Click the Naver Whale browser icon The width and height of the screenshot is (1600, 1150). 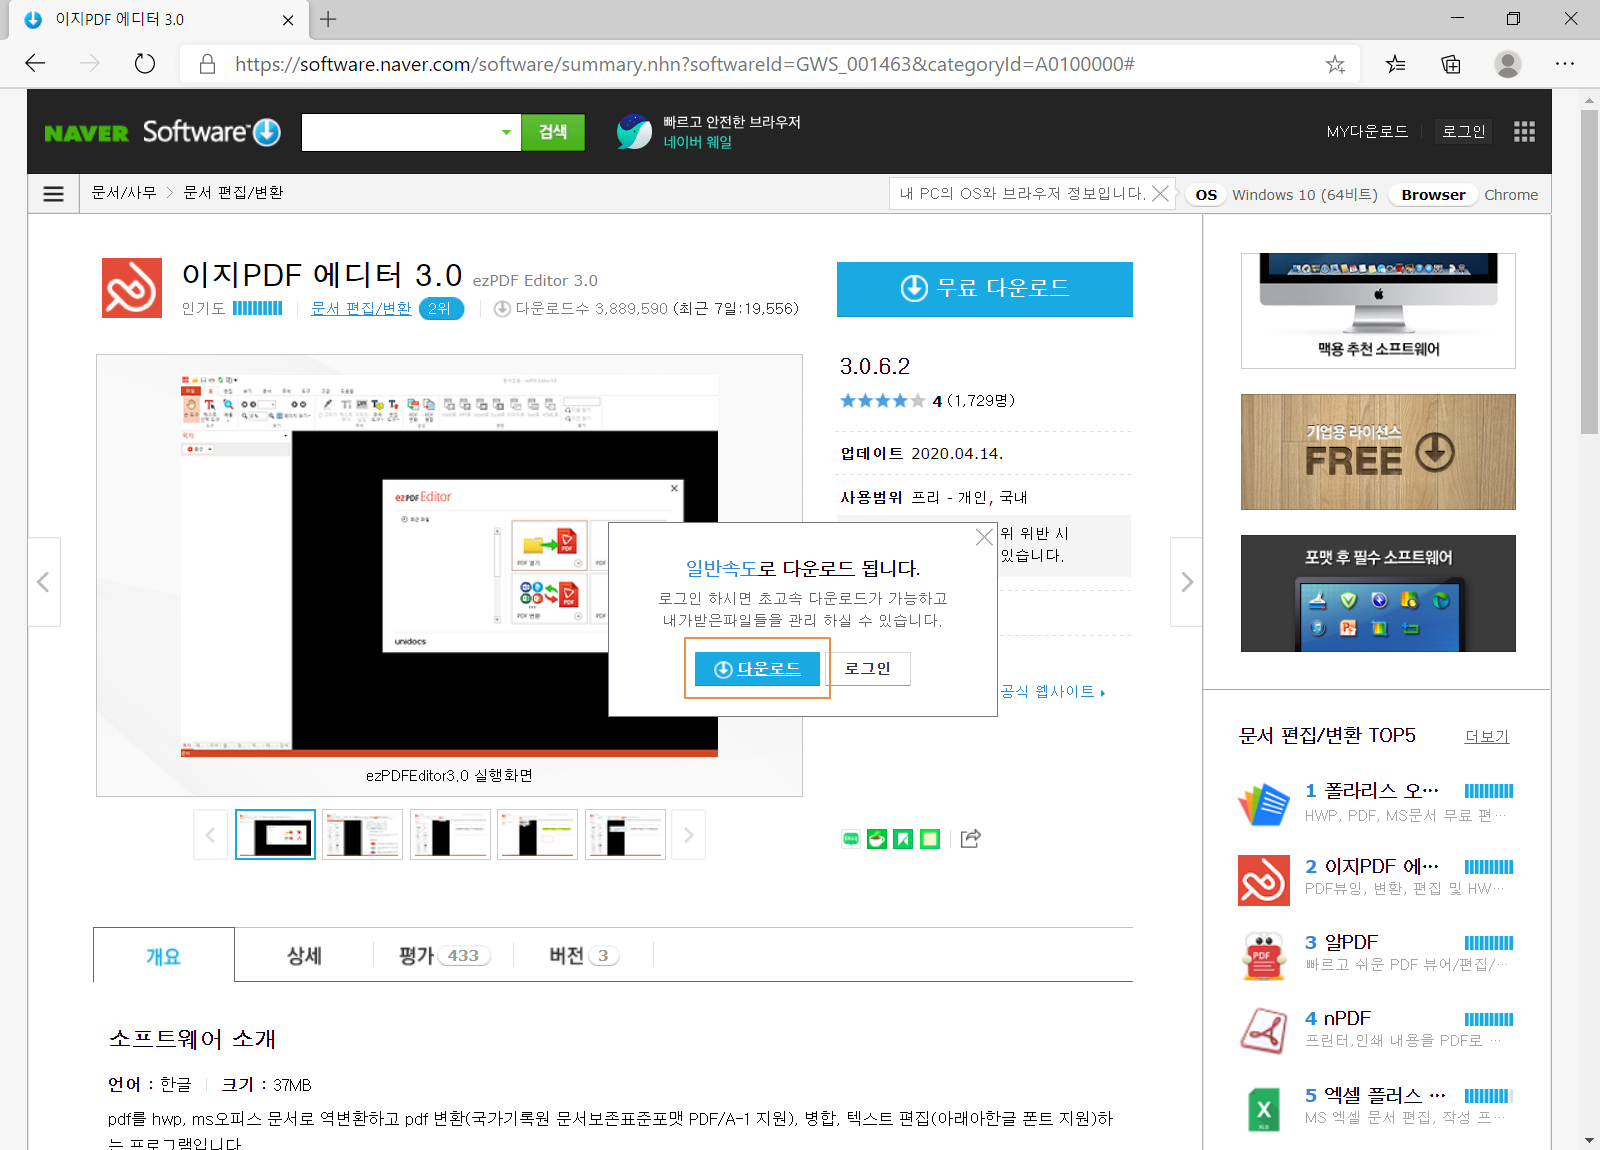[634, 132]
